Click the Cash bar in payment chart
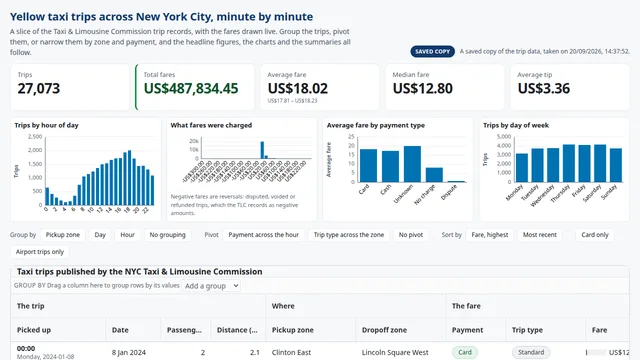 coord(390,167)
